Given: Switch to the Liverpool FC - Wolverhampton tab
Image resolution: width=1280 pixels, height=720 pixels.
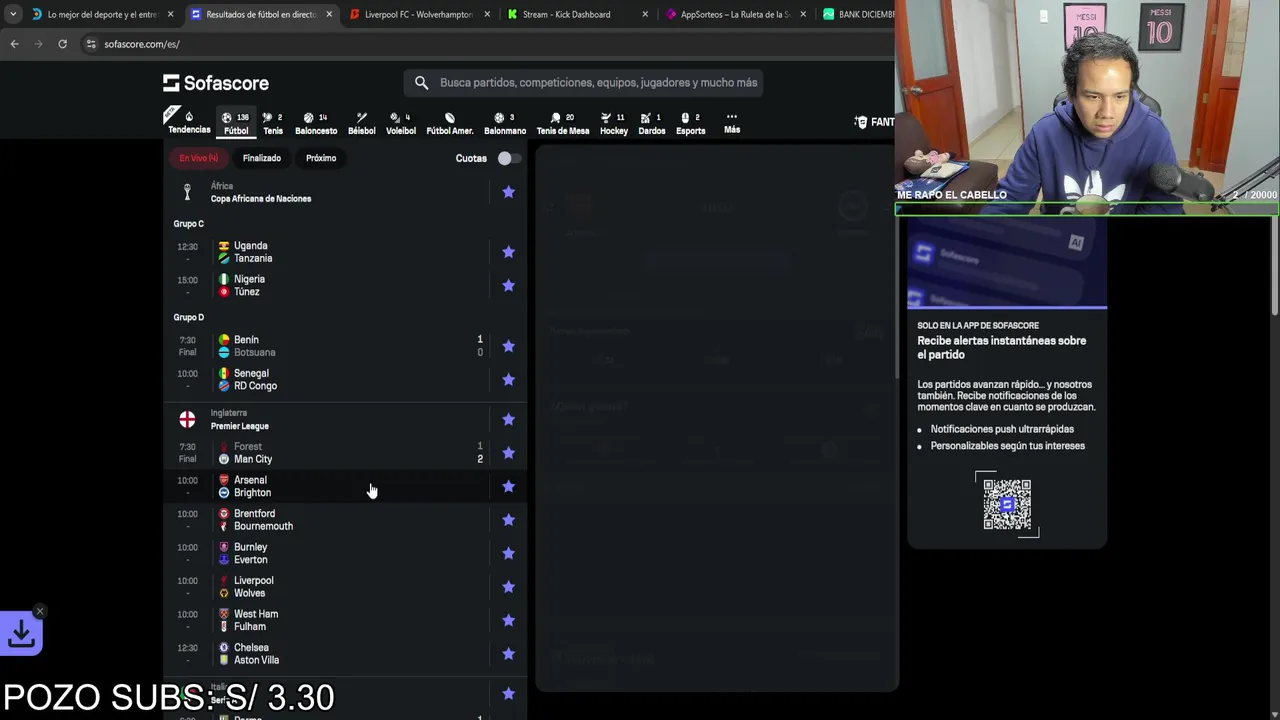Looking at the screenshot, I should (418, 15).
